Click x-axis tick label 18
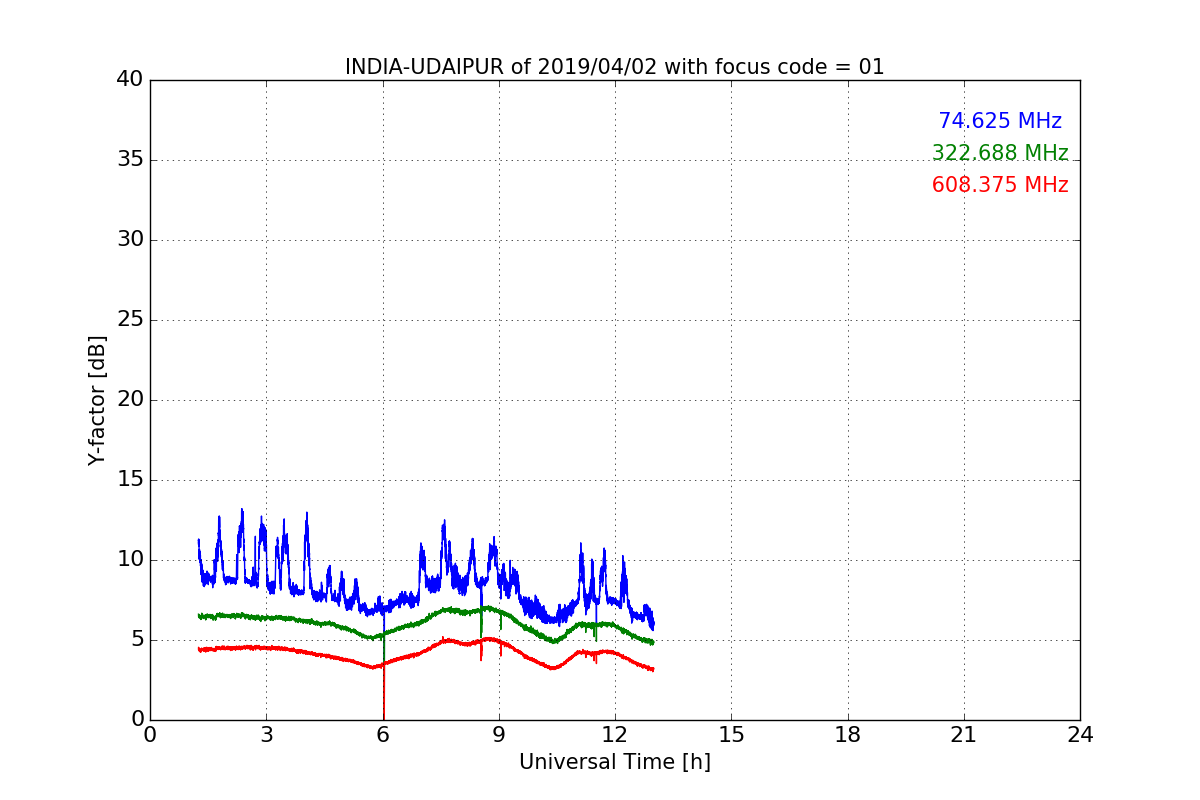 (848, 735)
